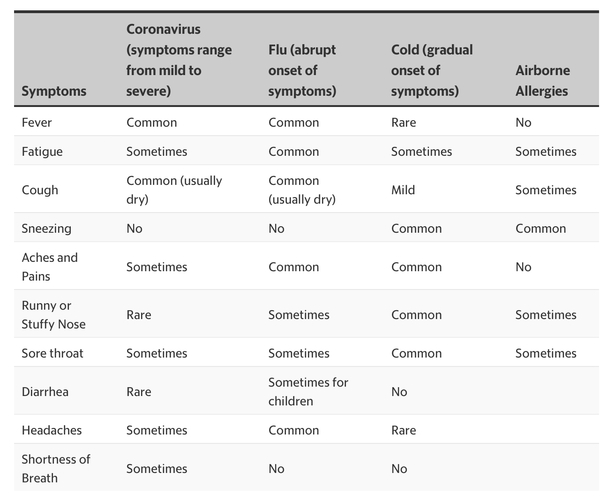The image size is (600, 503).
Task: Select the Aches and Pains row label
Action: (x=49, y=266)
